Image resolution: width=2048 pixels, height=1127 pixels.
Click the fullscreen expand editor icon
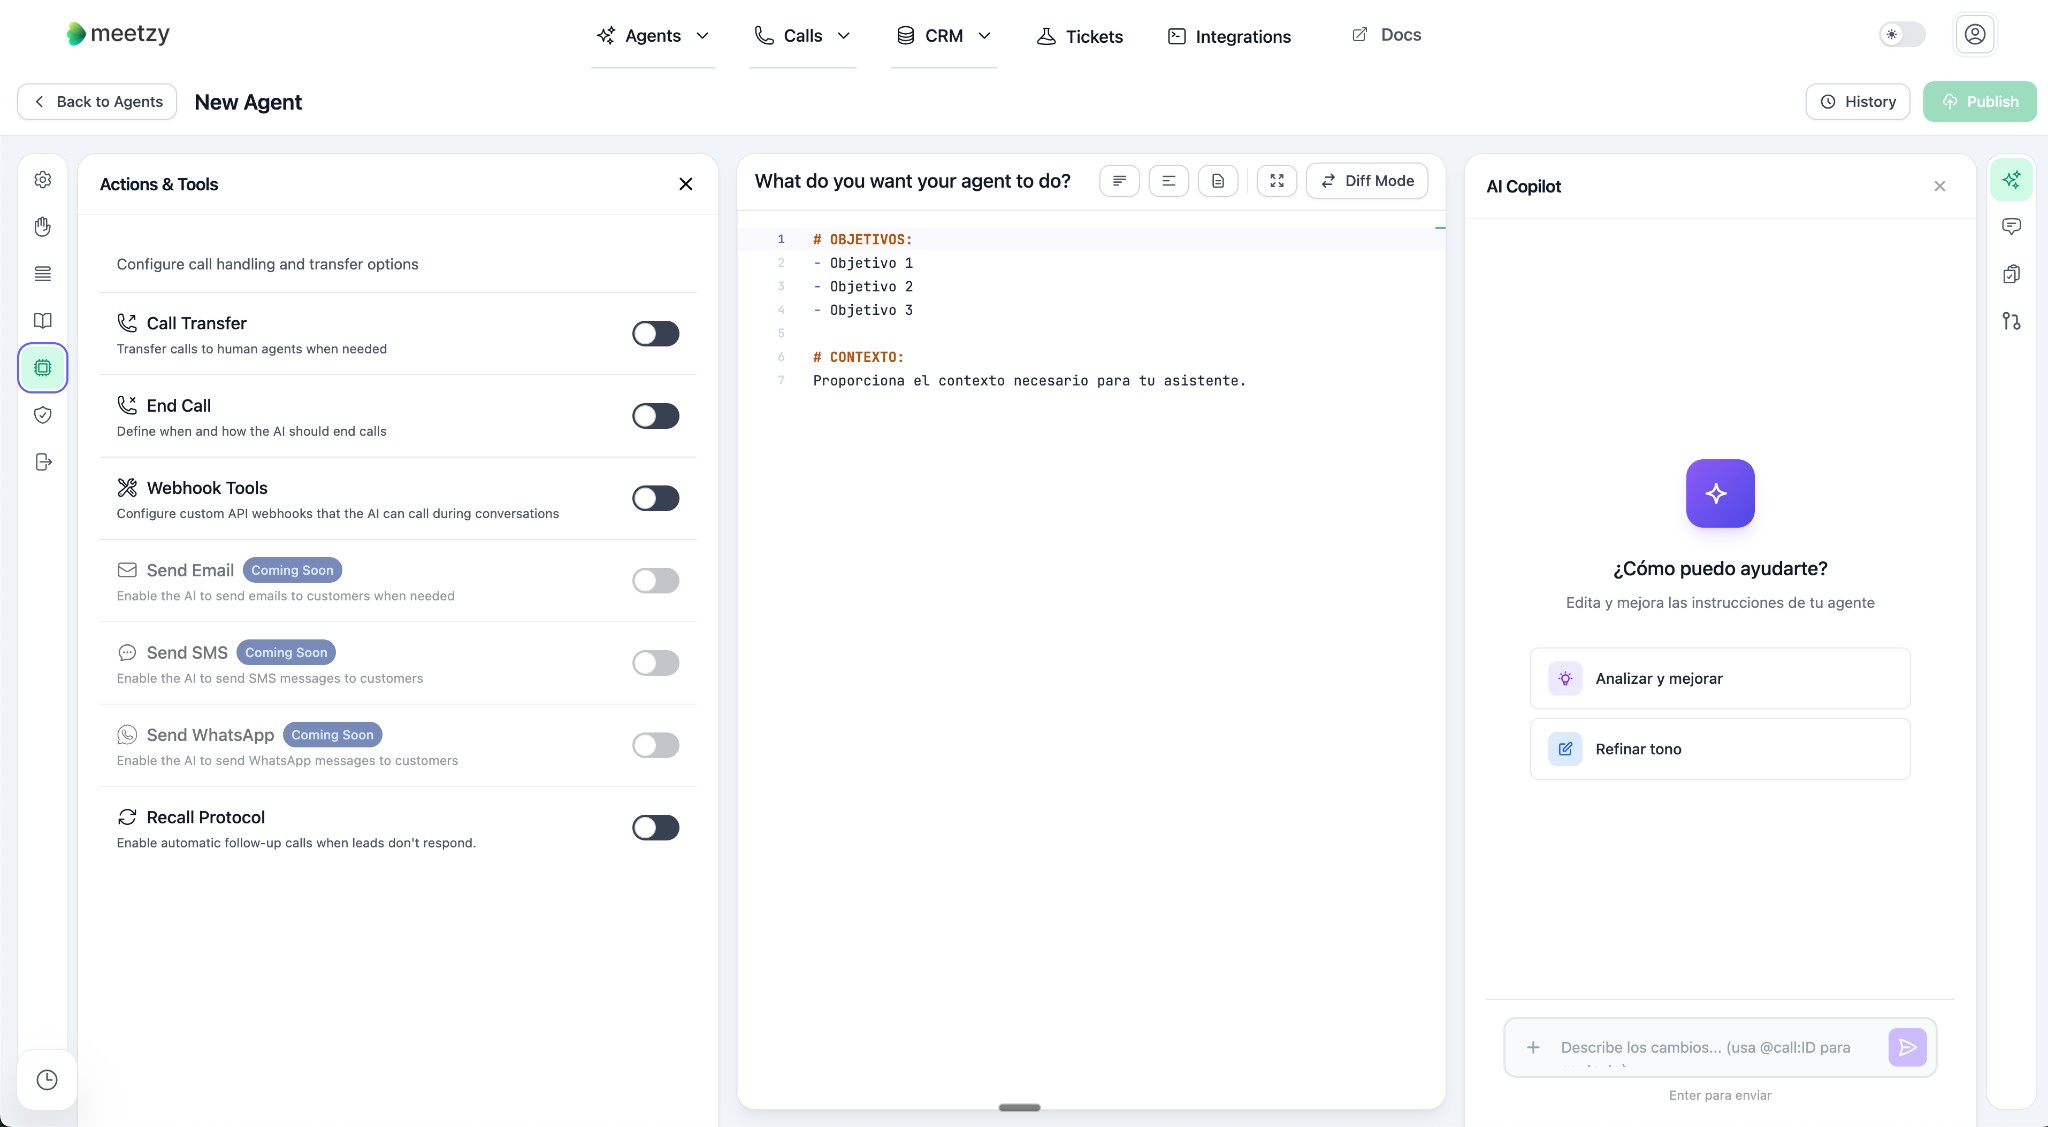pyautogui.click(x=1277, y=181)
